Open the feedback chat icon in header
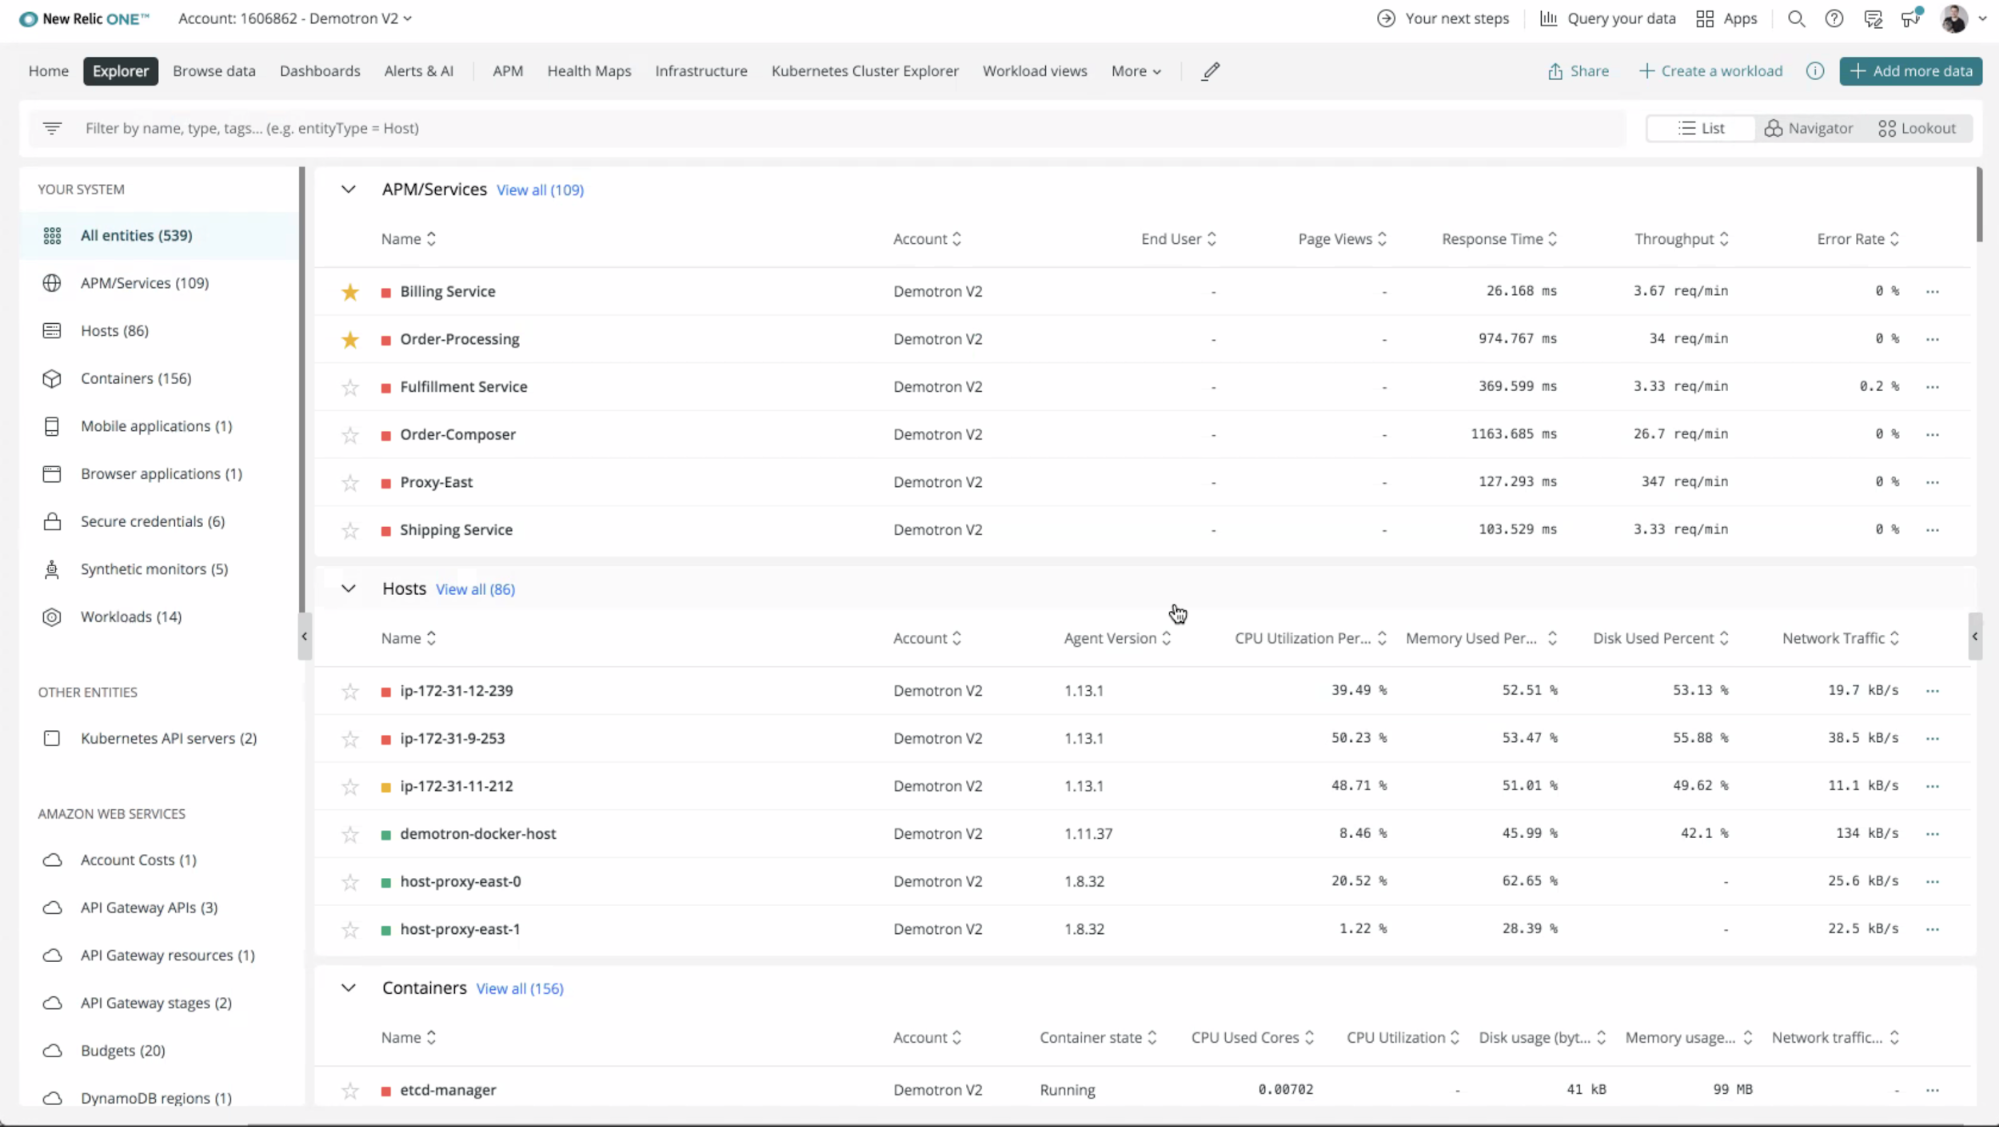Screen dimensions: 1999x1127 pyautogui.click(x=1873, y=19)
